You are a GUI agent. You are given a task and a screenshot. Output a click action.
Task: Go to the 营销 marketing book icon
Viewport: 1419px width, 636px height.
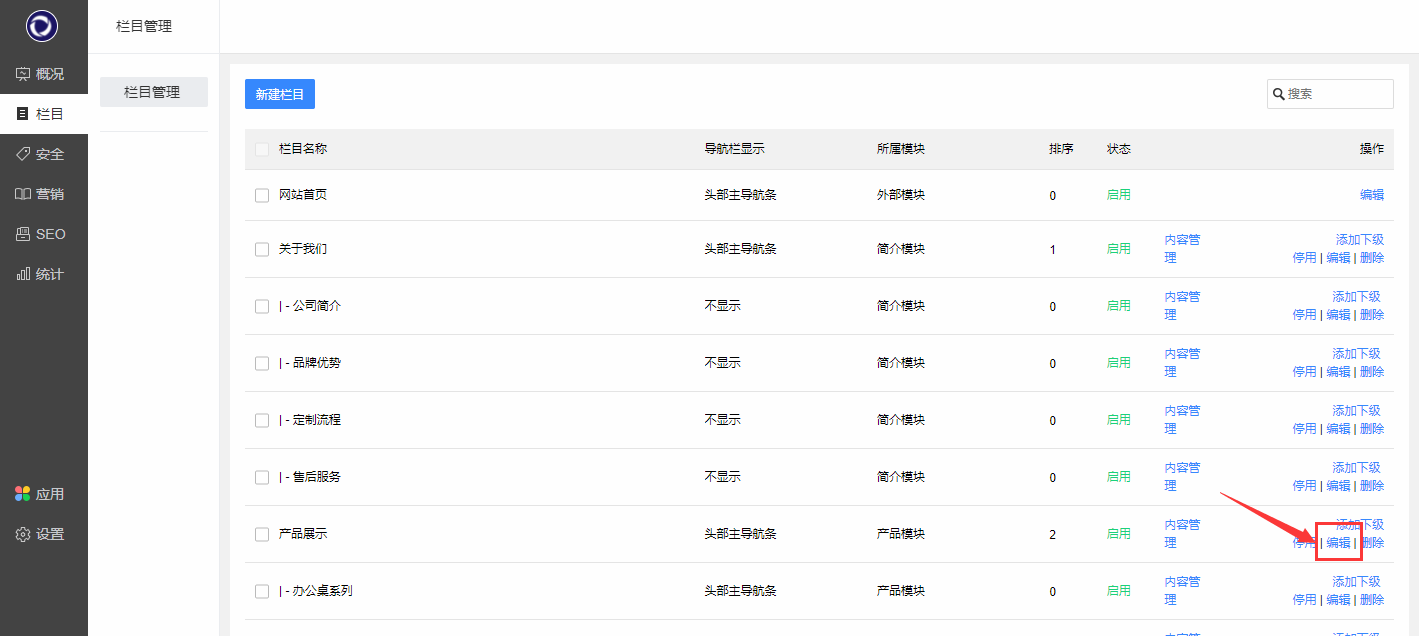23,194
